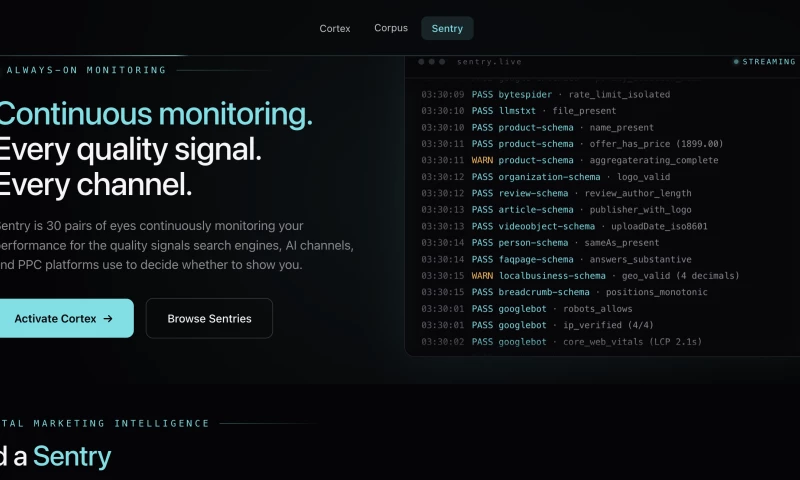Image resolution: width=800 pixels, height=480 pixels.
Task: Switch to the Cortex tab
Action: click(335, 29)
